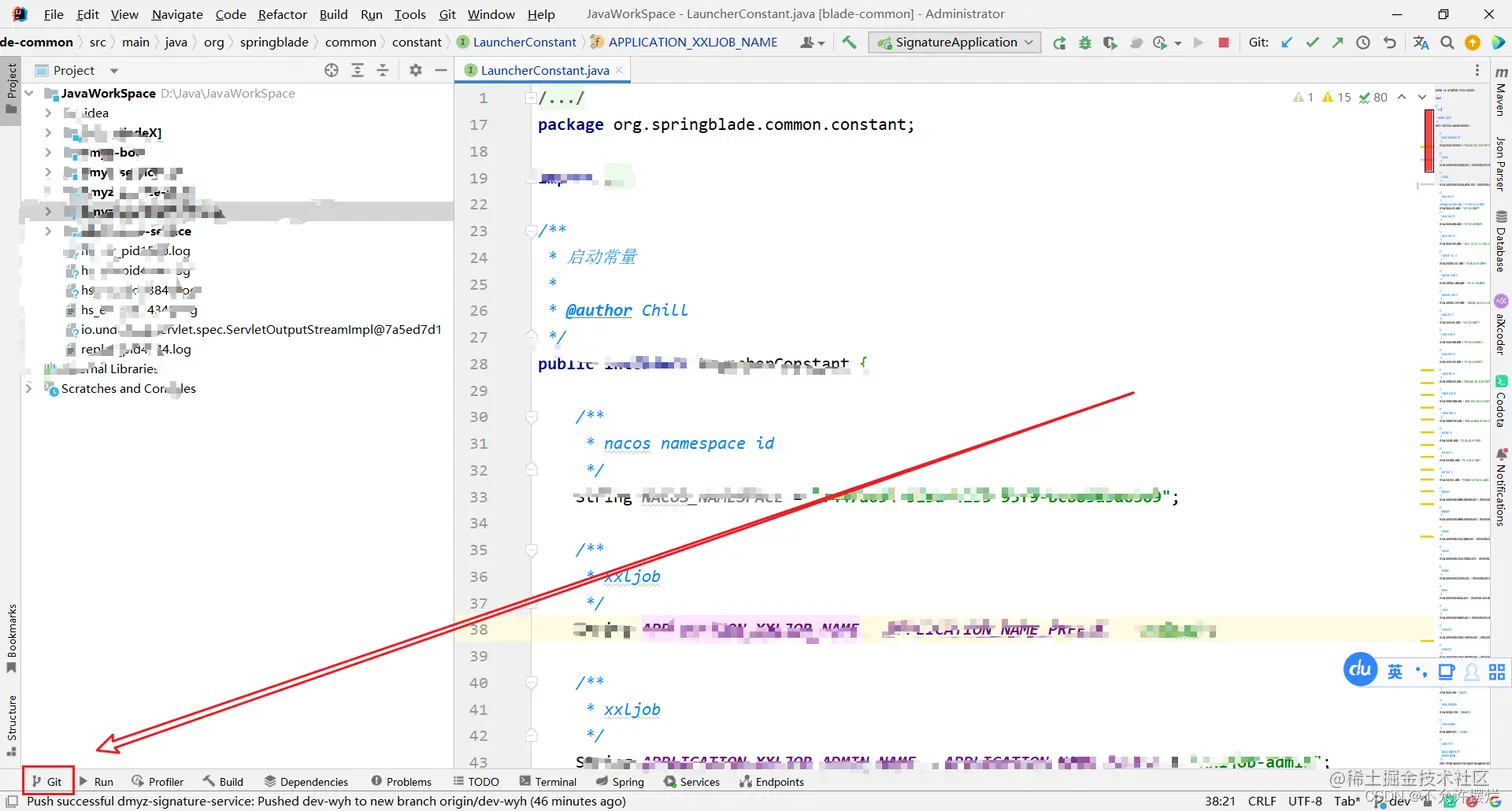1512x811 pixels.
Task: Open the Navigate menu
Action: point(177,14)
